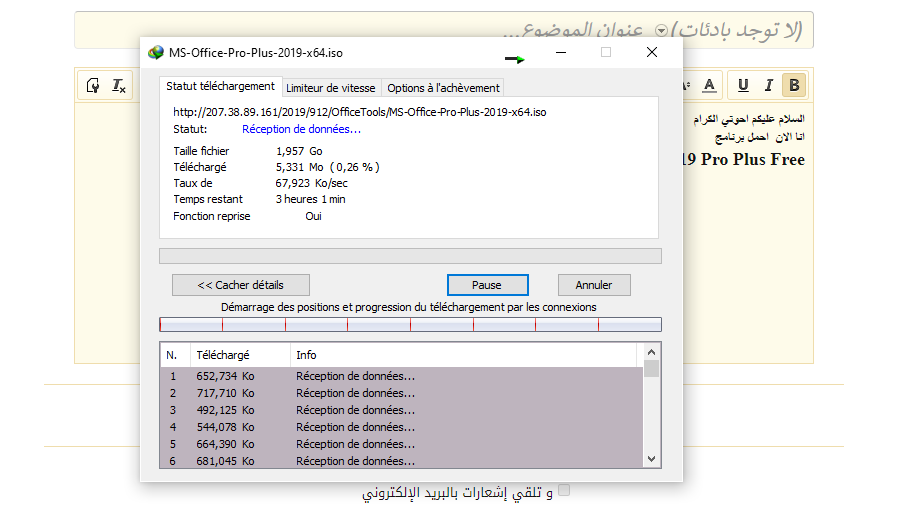The height and width of the screenshot is (519, 917).
Task: Click remaining time 3 heures 1 min
Action: pos(311,200)
